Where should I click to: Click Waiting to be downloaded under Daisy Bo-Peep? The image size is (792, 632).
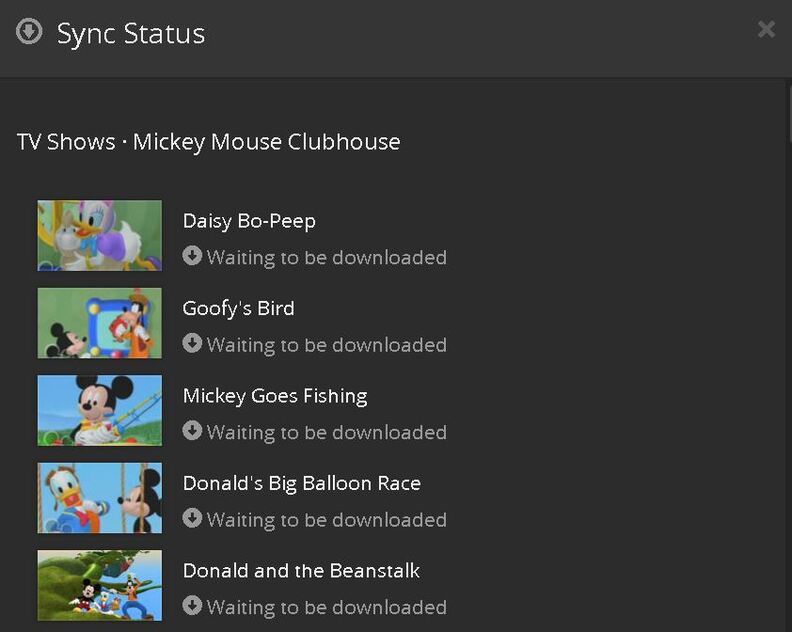click(x=327, y=258)
